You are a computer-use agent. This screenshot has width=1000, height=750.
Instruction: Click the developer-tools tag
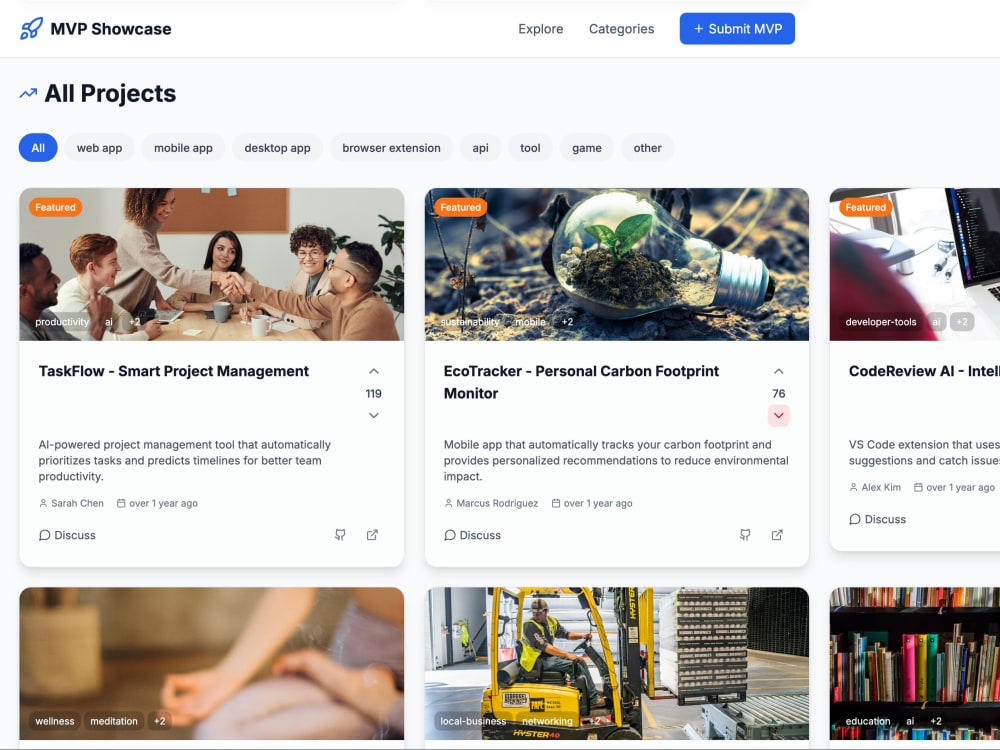coord(881,322)
